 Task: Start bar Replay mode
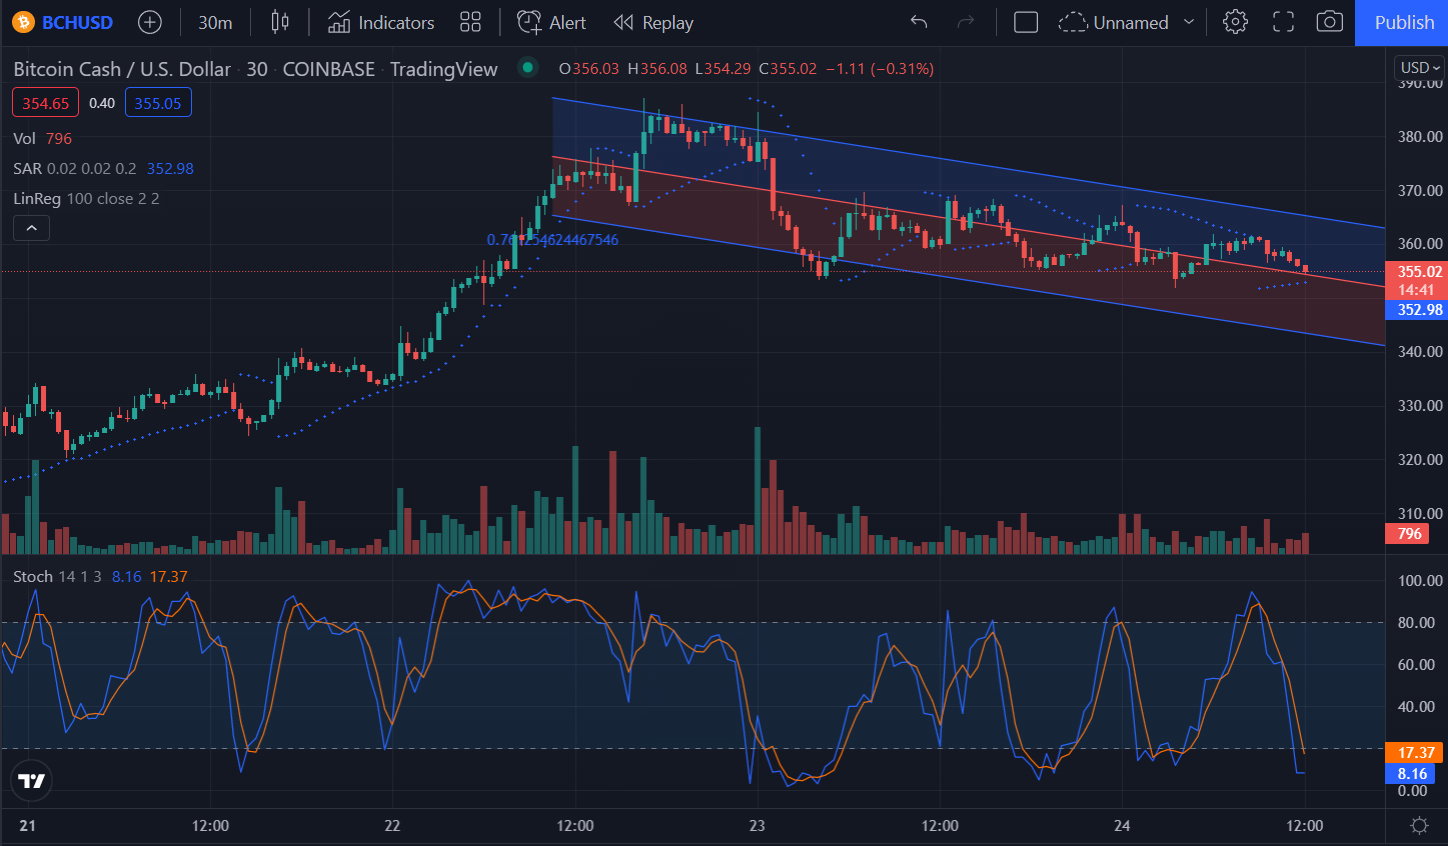pyautogui.click(x=653, y=22)
